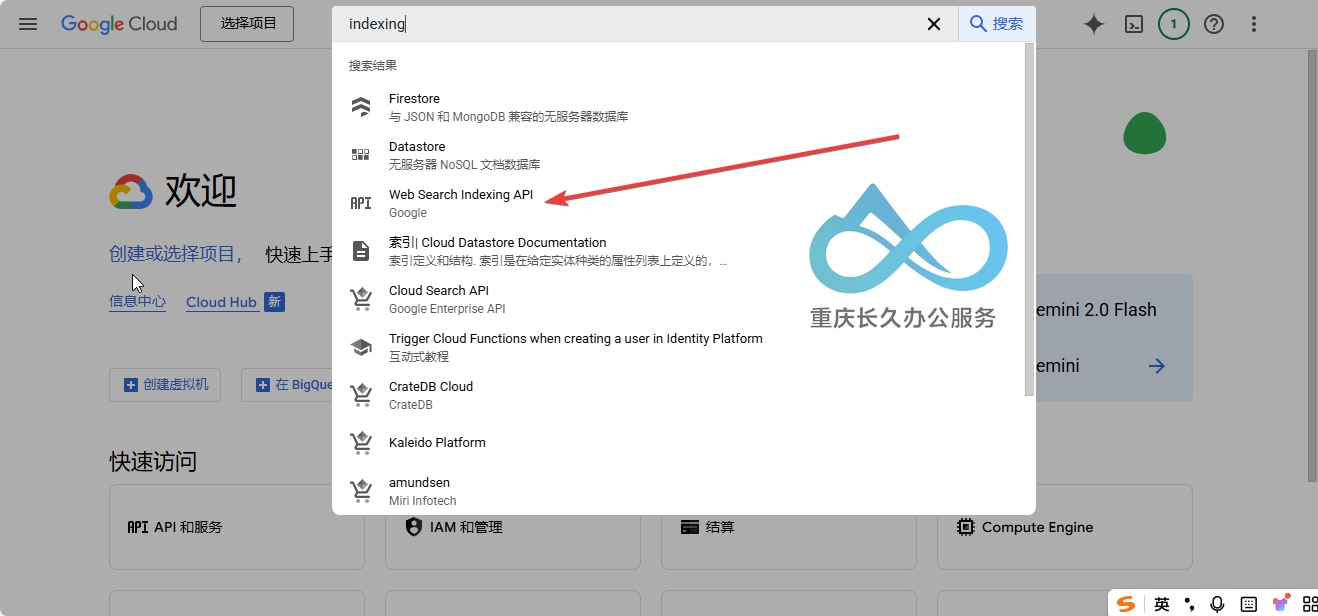The width and height of the screenshot is (1318, 616).
Task: Open IME soft keyboard icon
Action: coord(1248,604)
